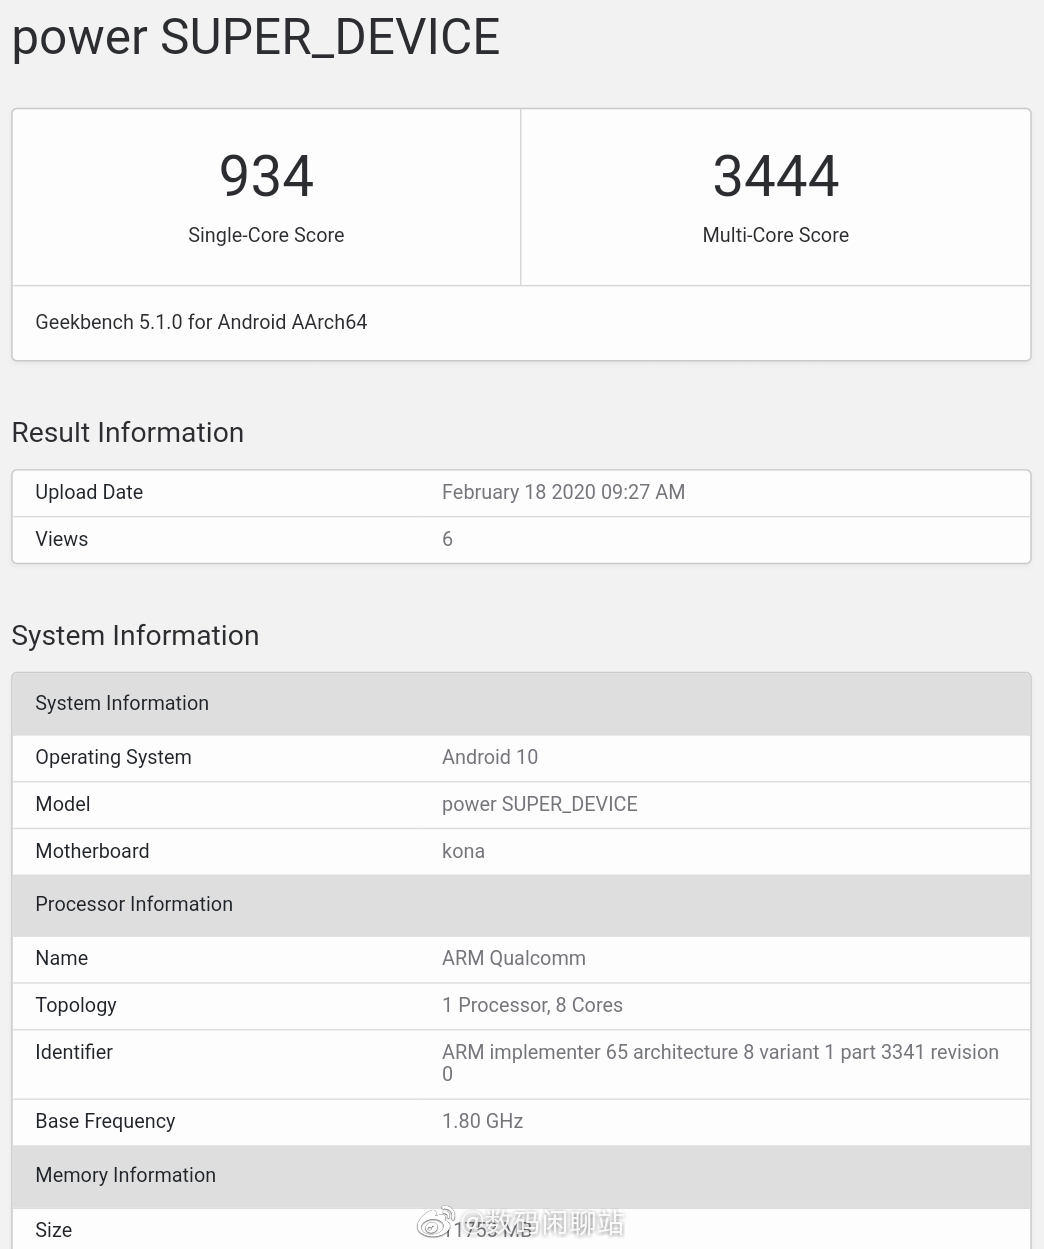
Task: Select the Multi-Core Score label
Action: click(775, 235)
